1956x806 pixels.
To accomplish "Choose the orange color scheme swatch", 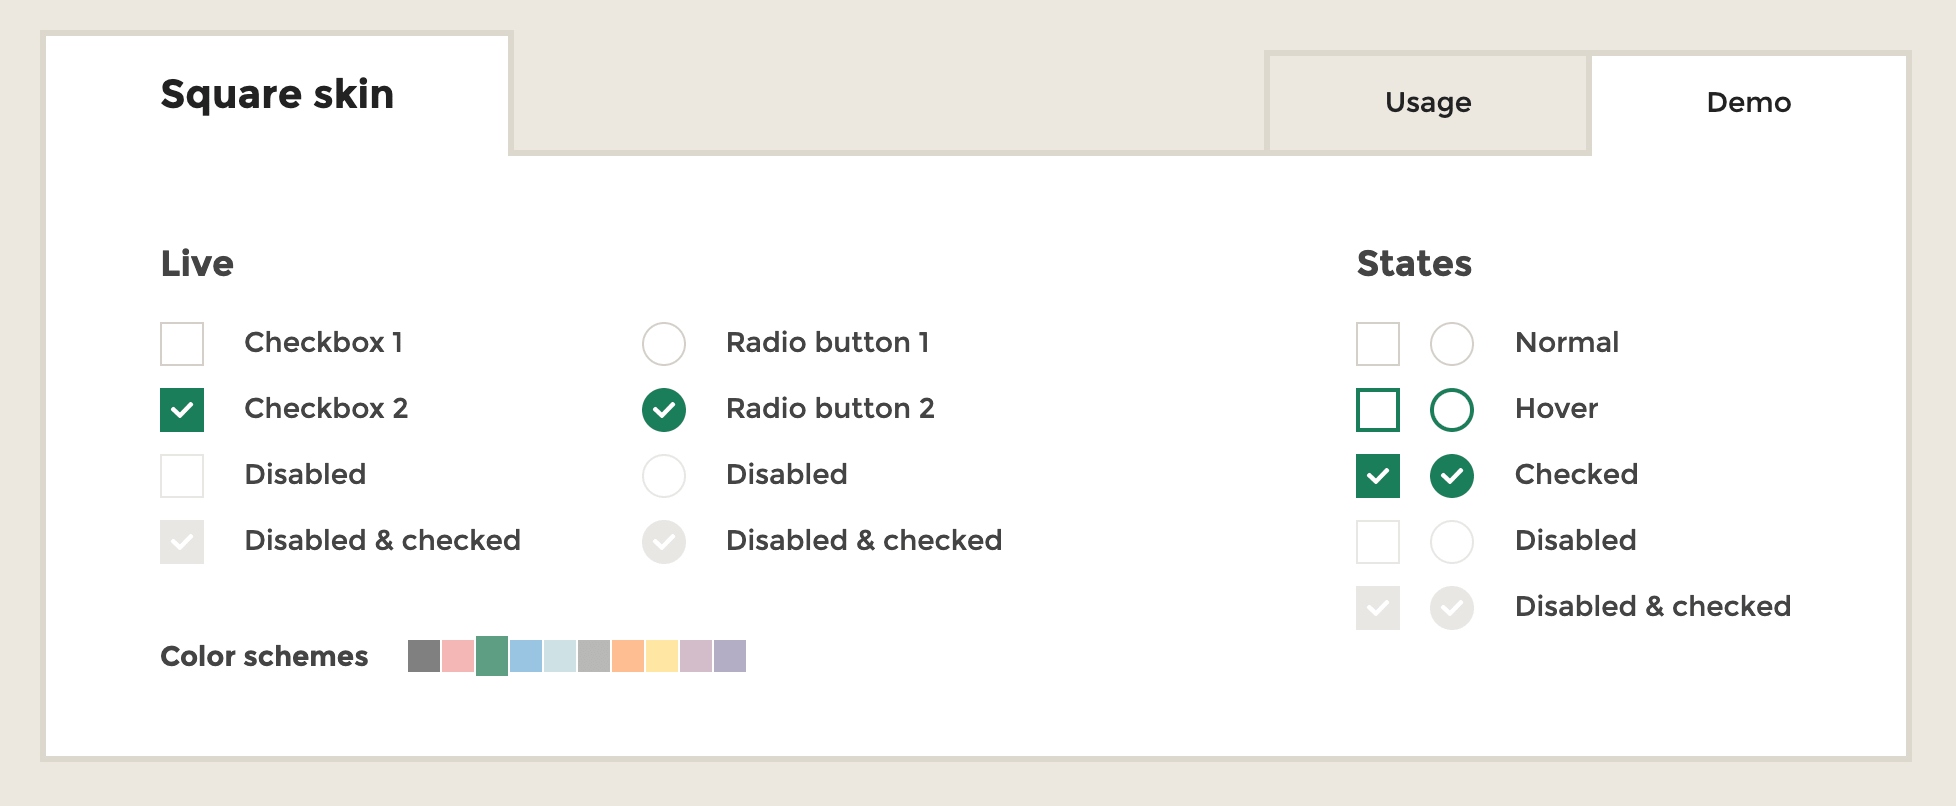I will tap(628, 656).
